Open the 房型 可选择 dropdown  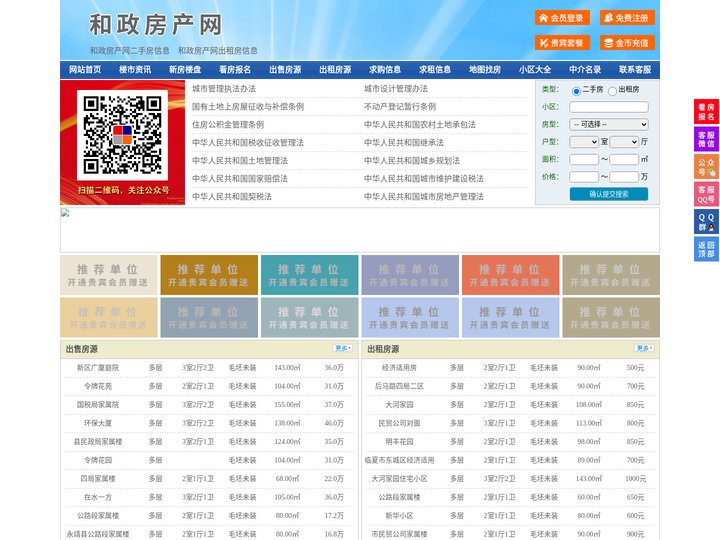(x=609, y=124)
